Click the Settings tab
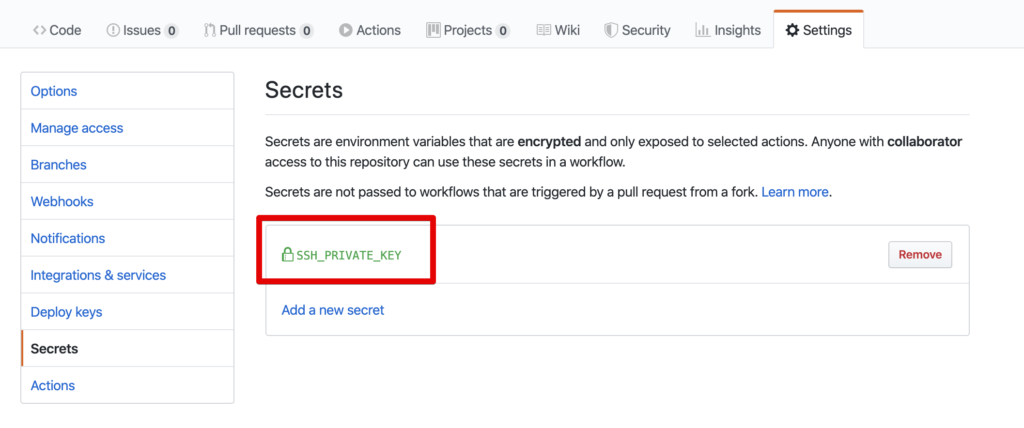The image size is (1024, 428). [818, 30]
